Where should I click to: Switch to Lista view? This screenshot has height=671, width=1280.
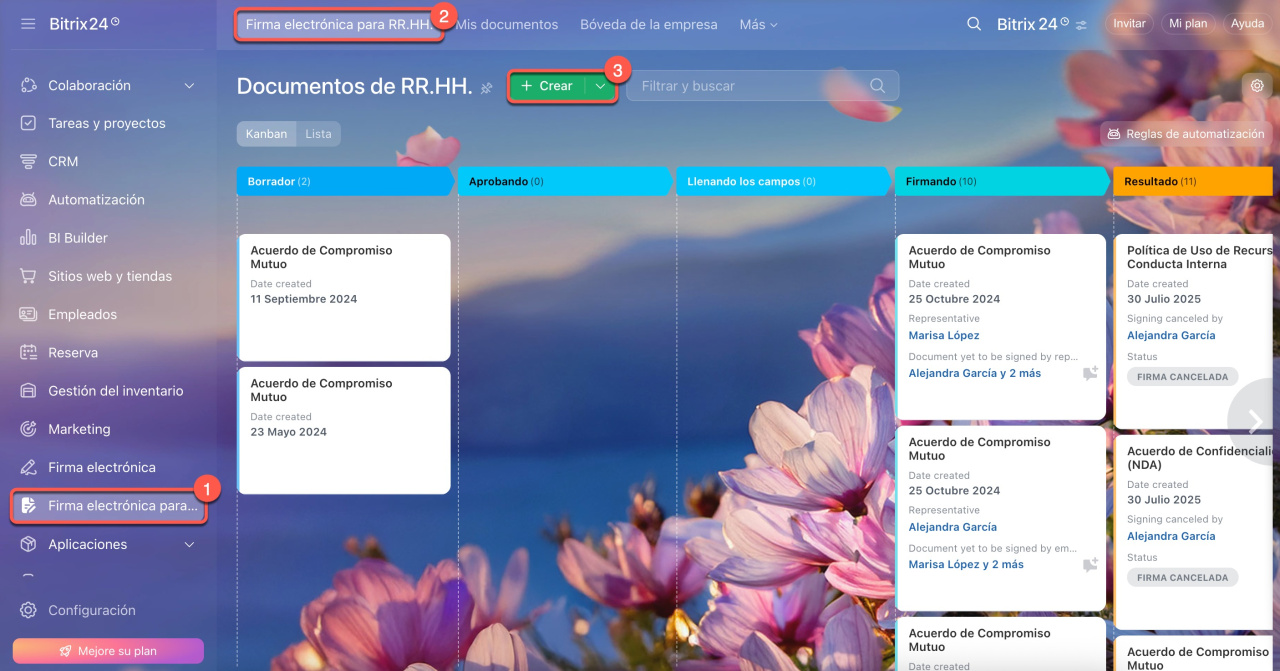318,134
